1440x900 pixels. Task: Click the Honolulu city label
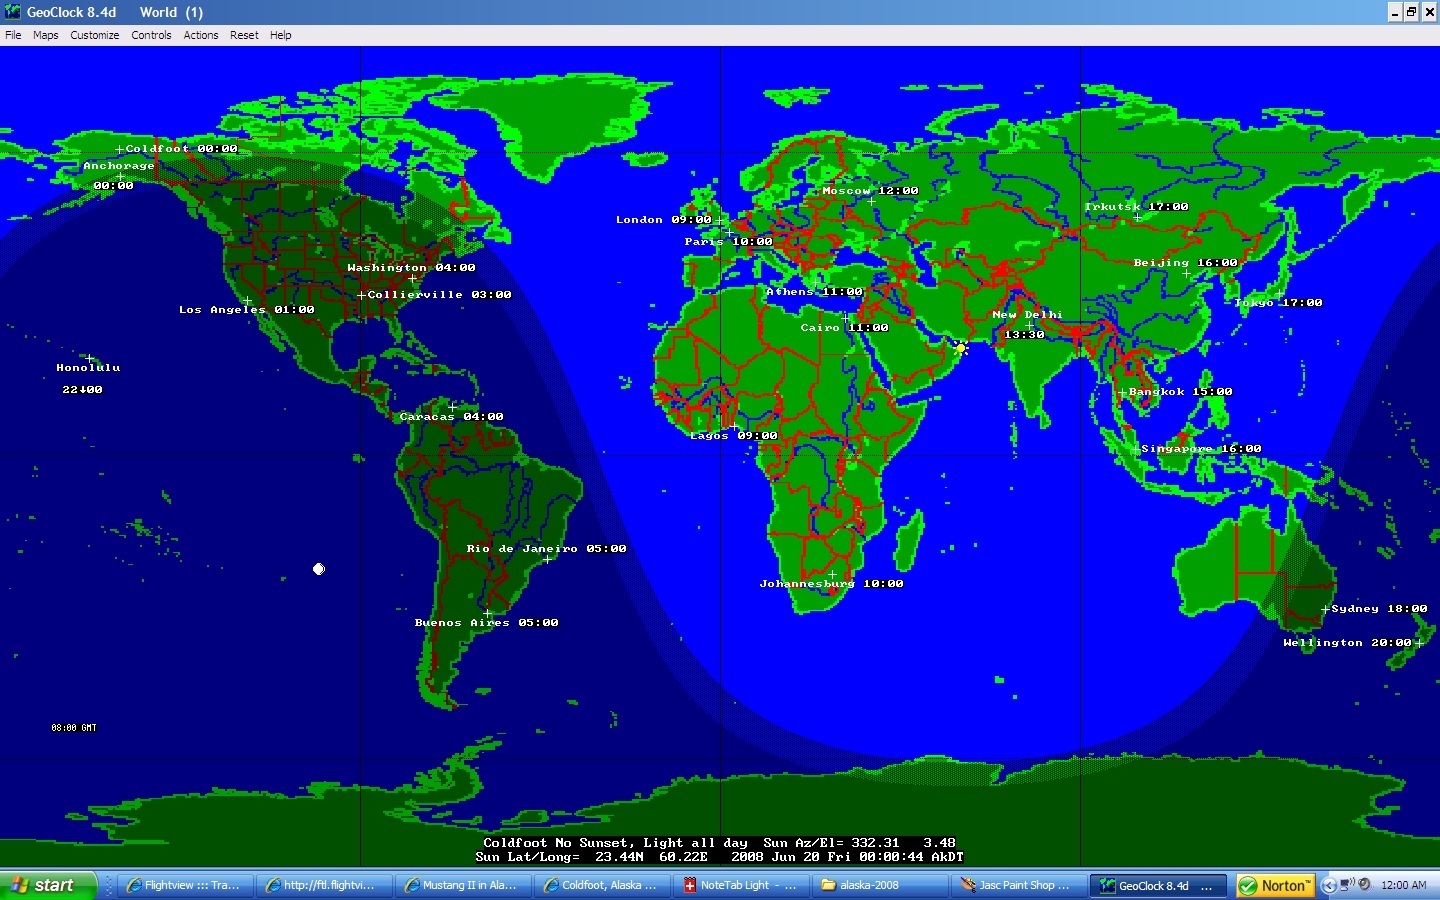(88, 368)
